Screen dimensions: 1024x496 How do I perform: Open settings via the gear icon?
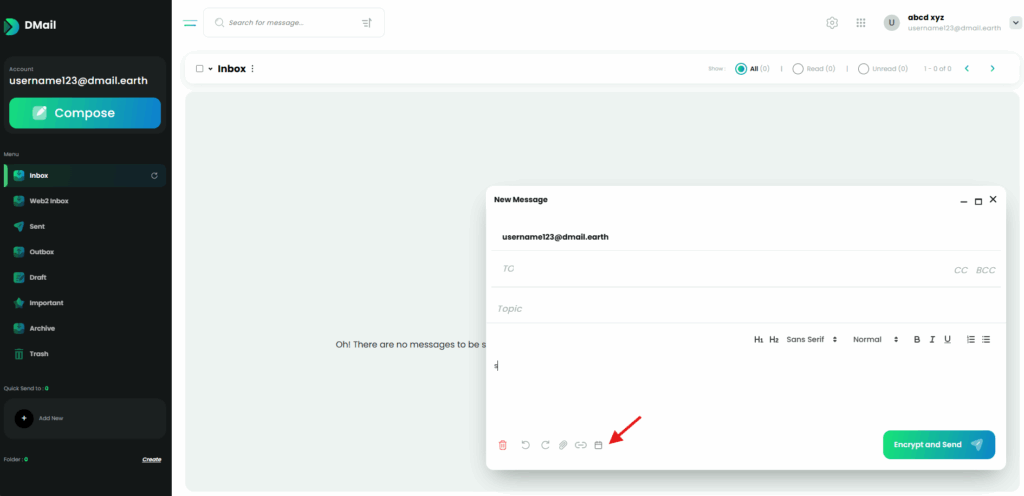tap(832, 23)
